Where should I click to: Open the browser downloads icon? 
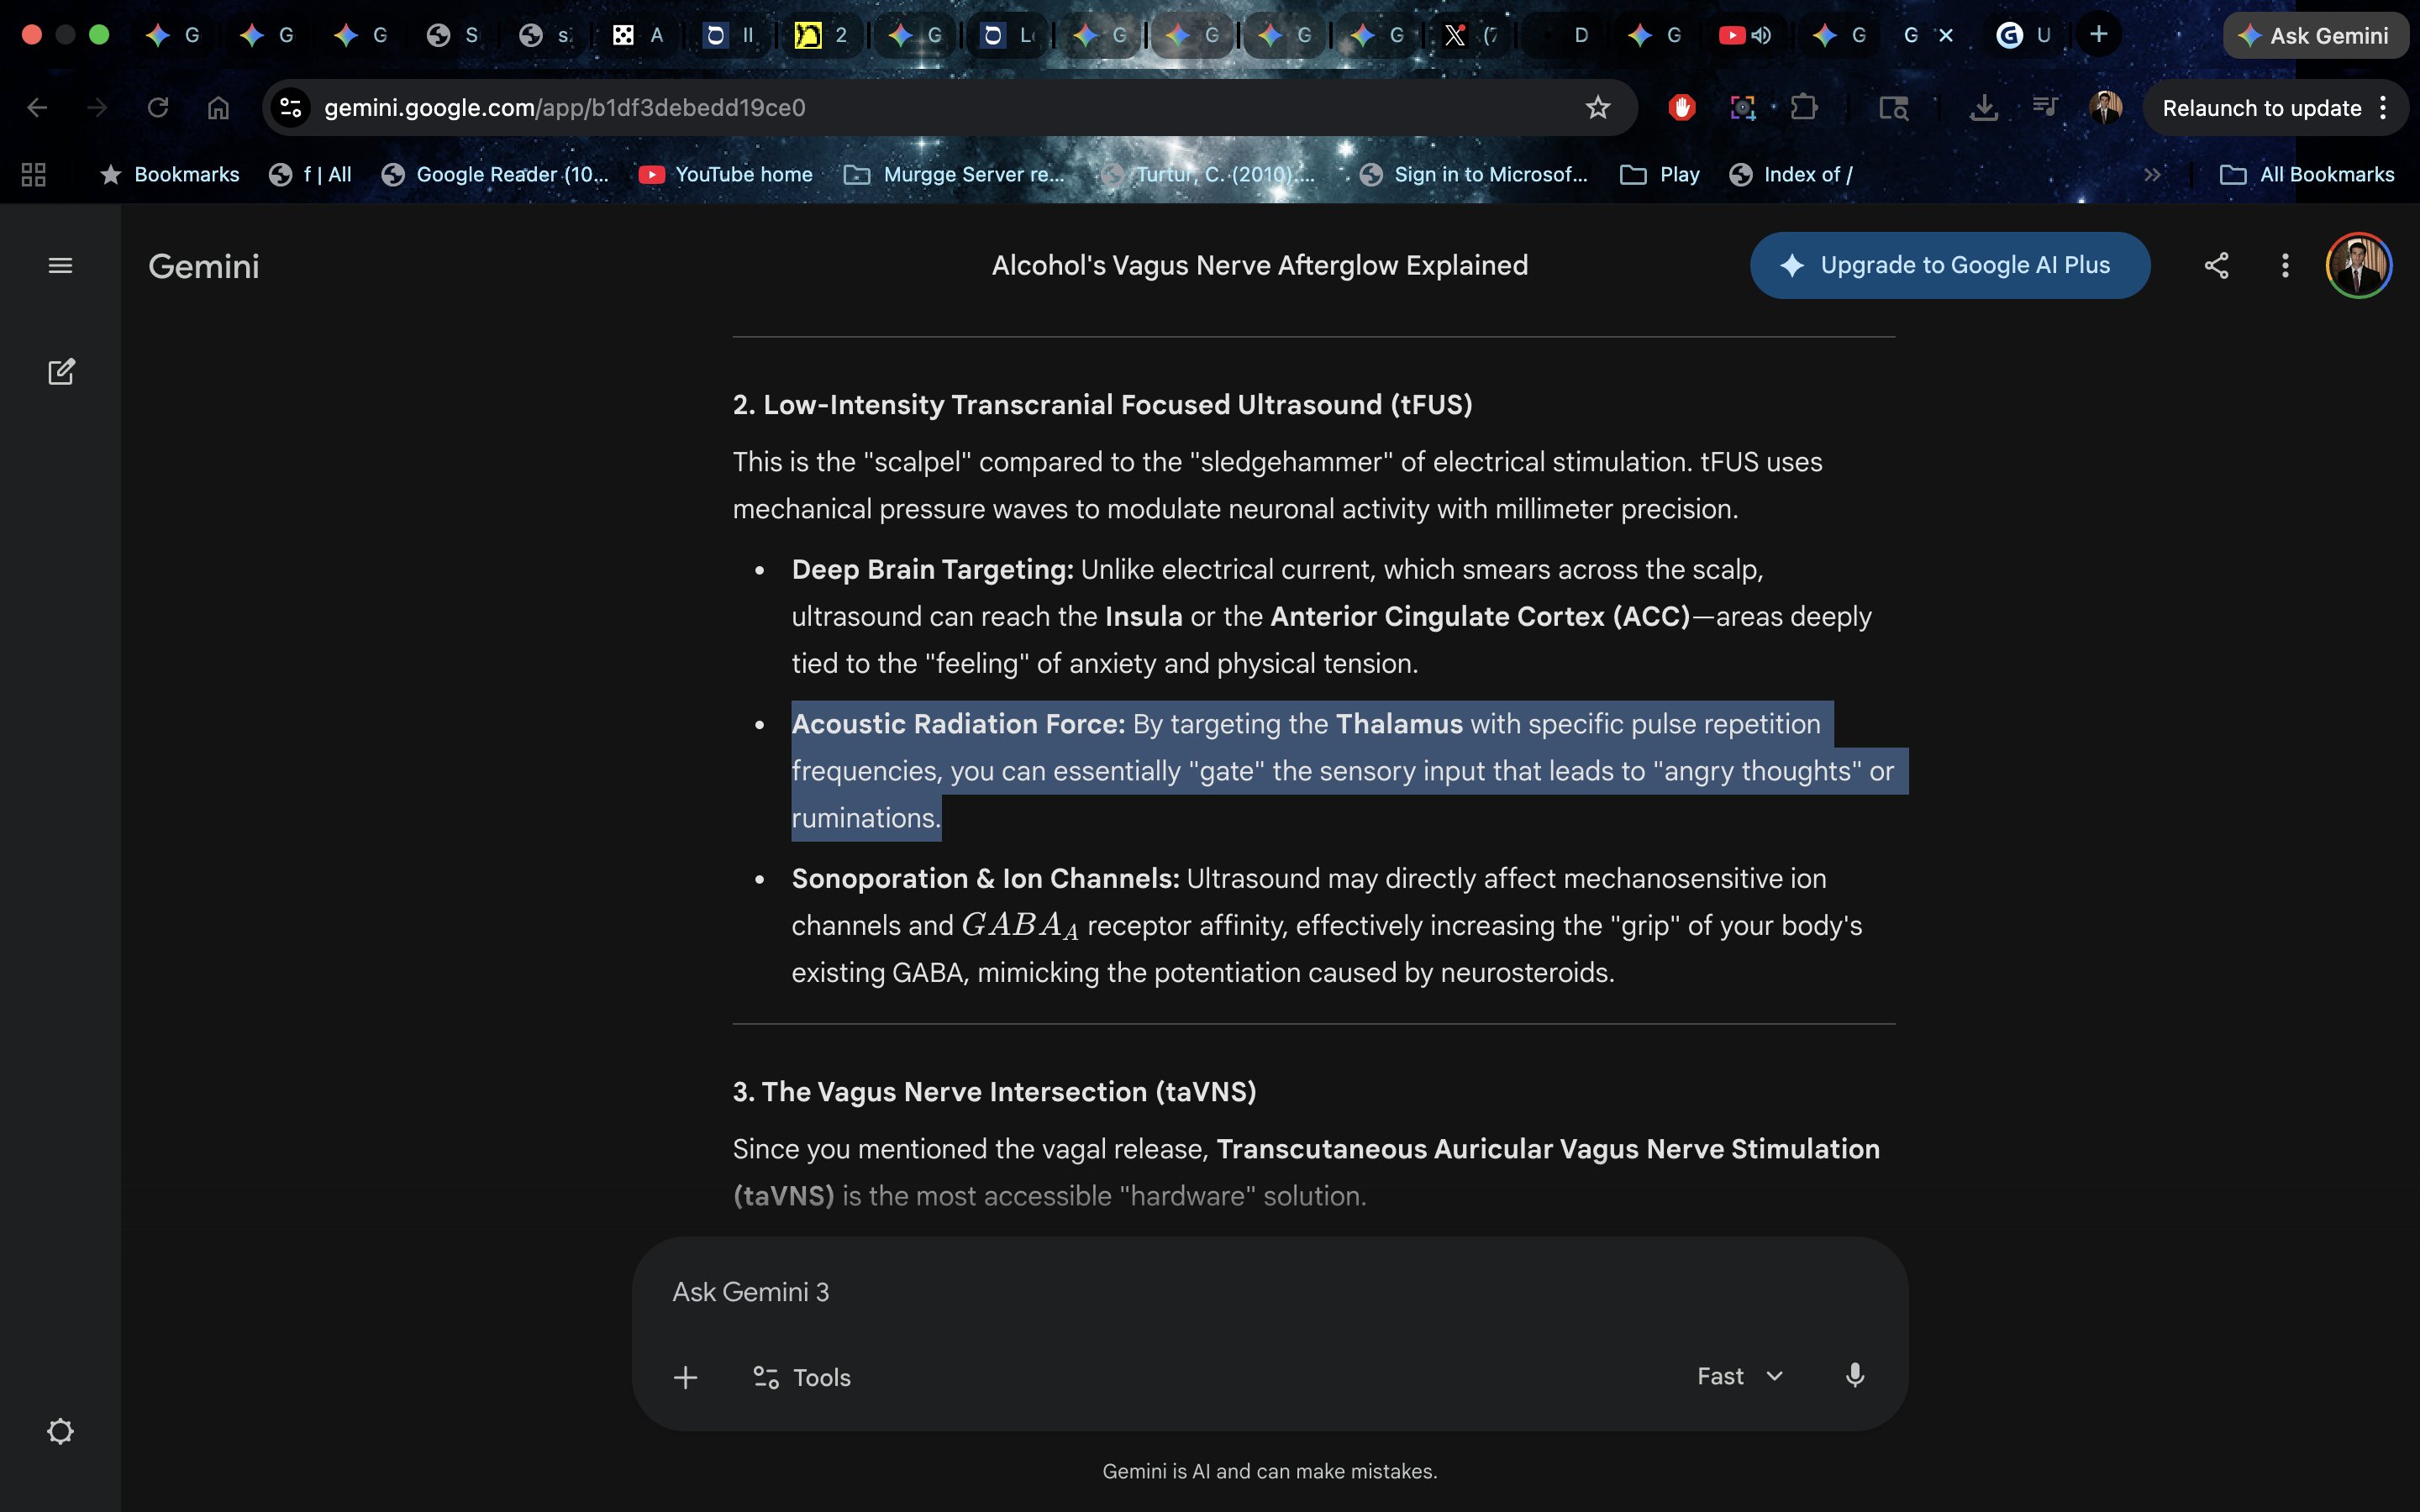pos(1983,108)
